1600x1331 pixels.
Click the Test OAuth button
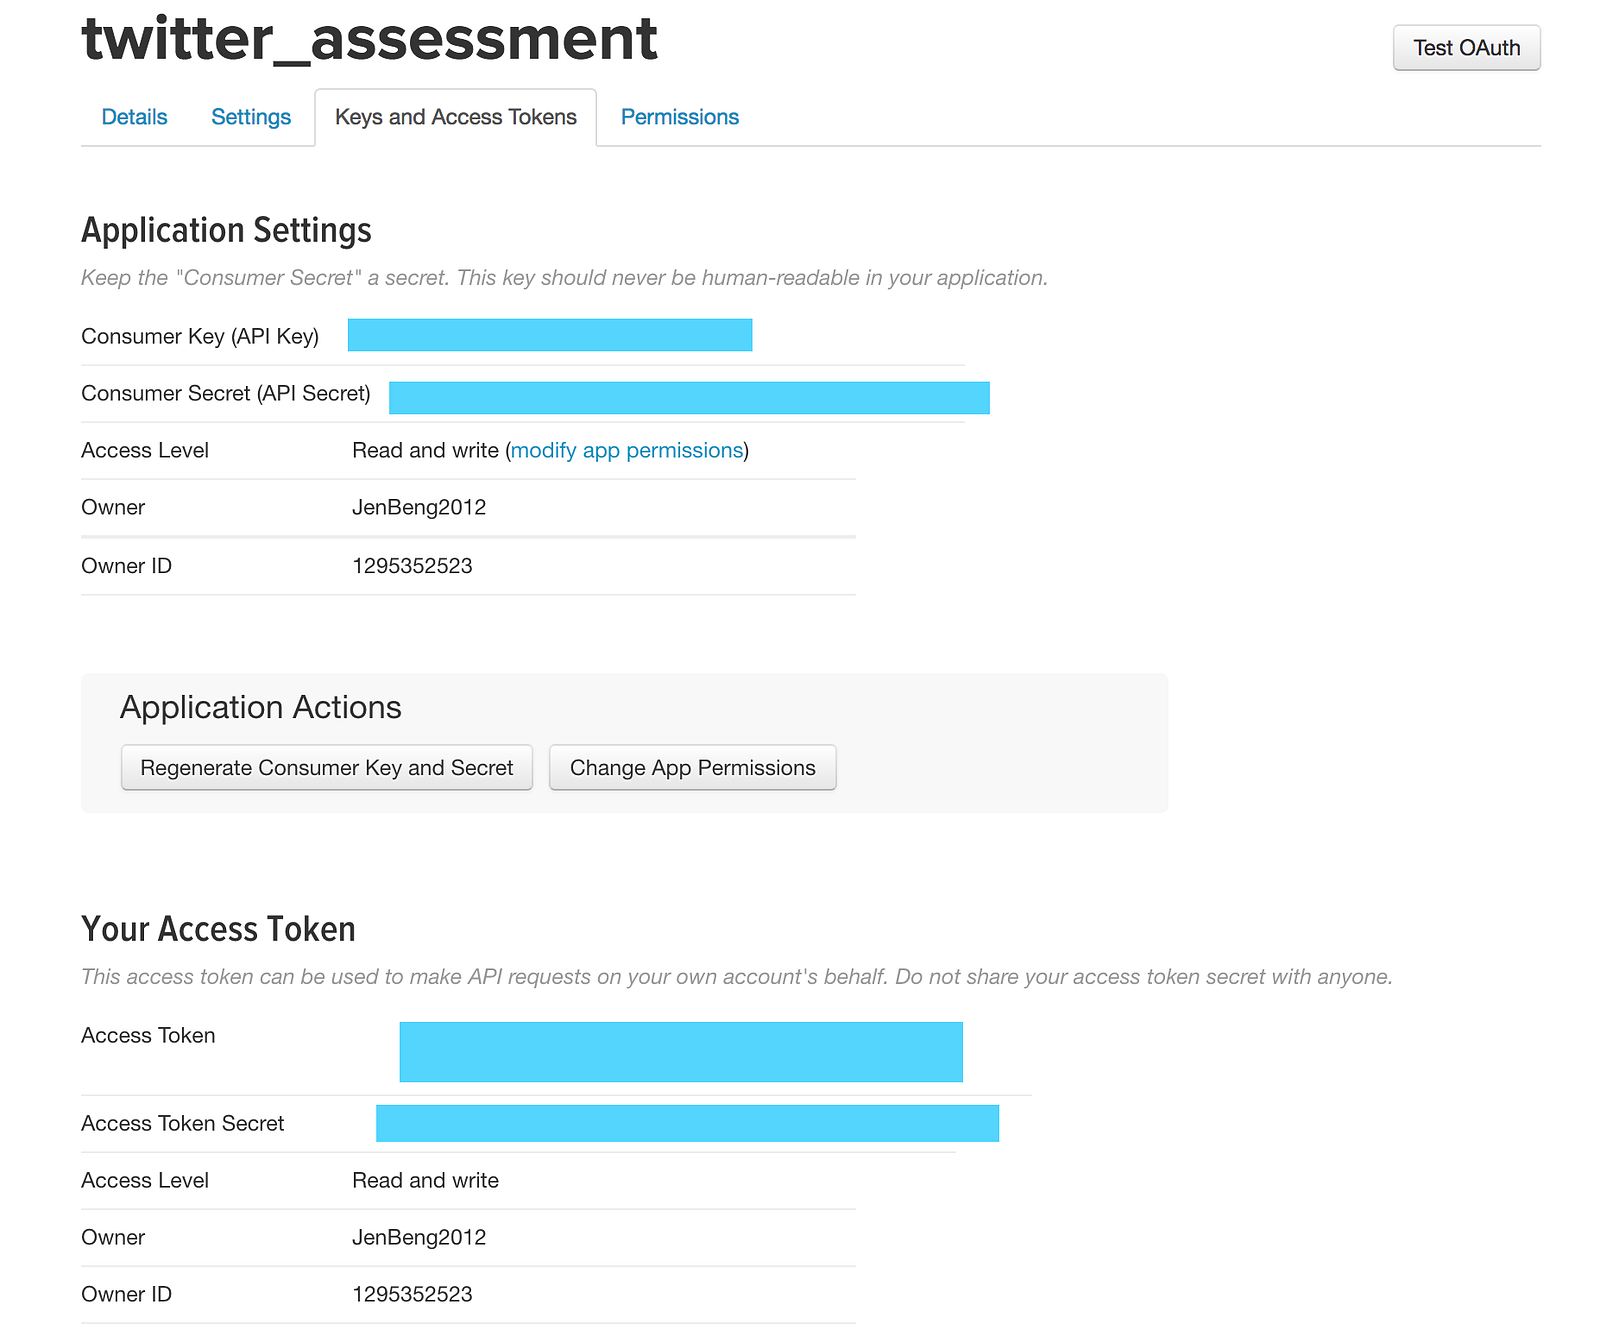coord(1466,48)
